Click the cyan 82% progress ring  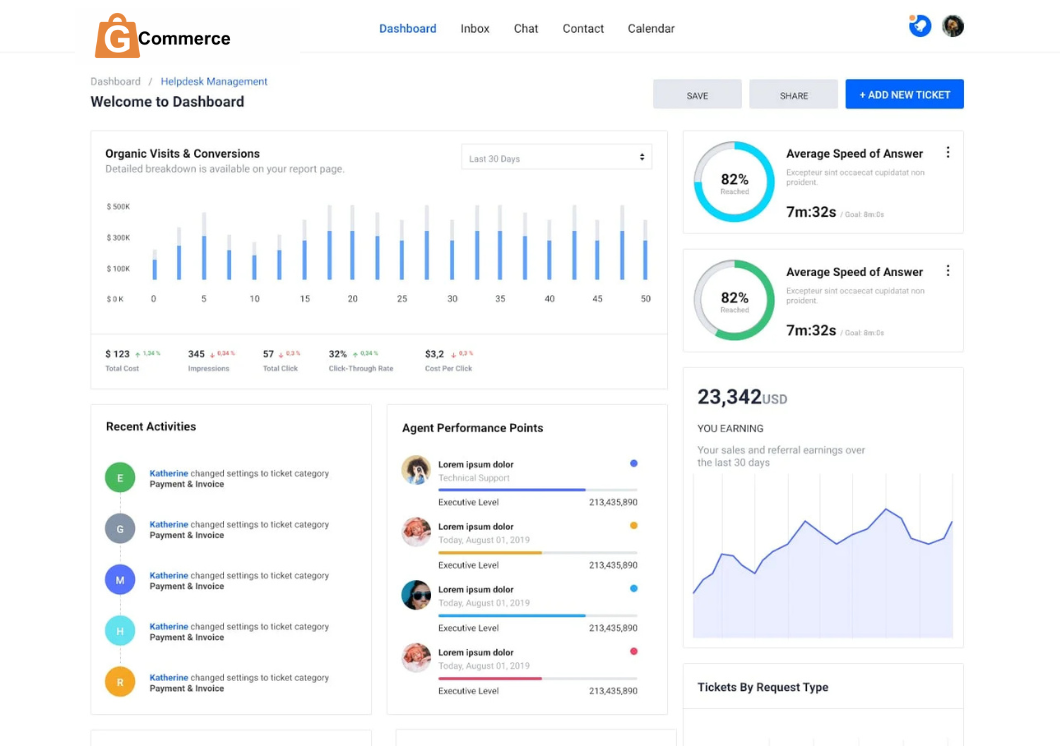[x=734, y=181]
